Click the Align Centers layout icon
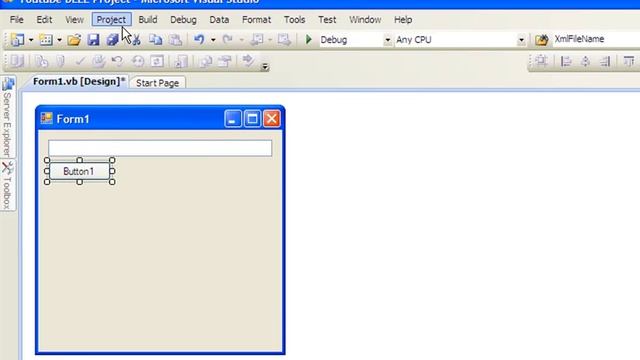This screenshot has width=640, height=360. tap(585, 61)
